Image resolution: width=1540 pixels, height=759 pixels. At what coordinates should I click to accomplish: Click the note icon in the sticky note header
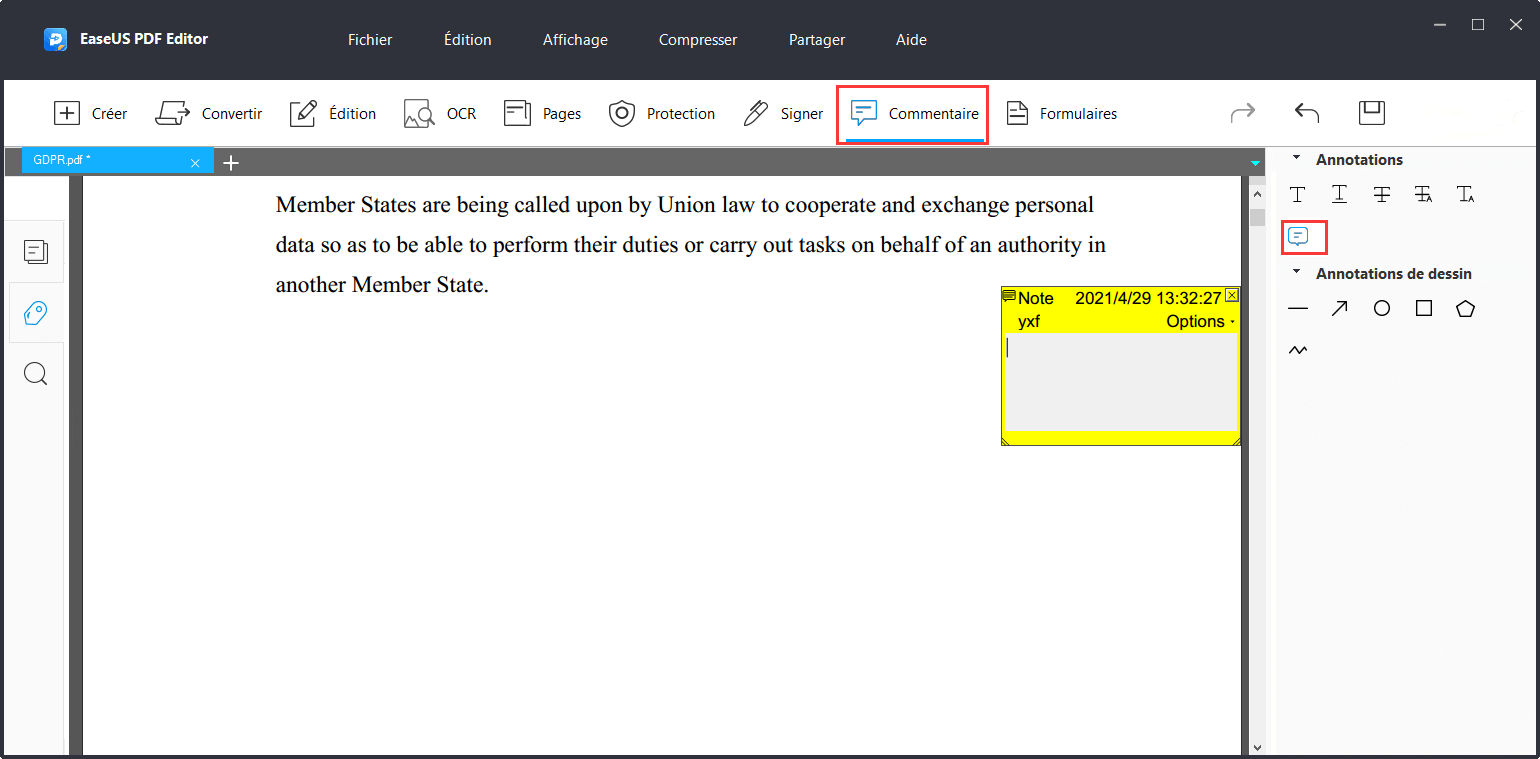[x=1009, y=297]
